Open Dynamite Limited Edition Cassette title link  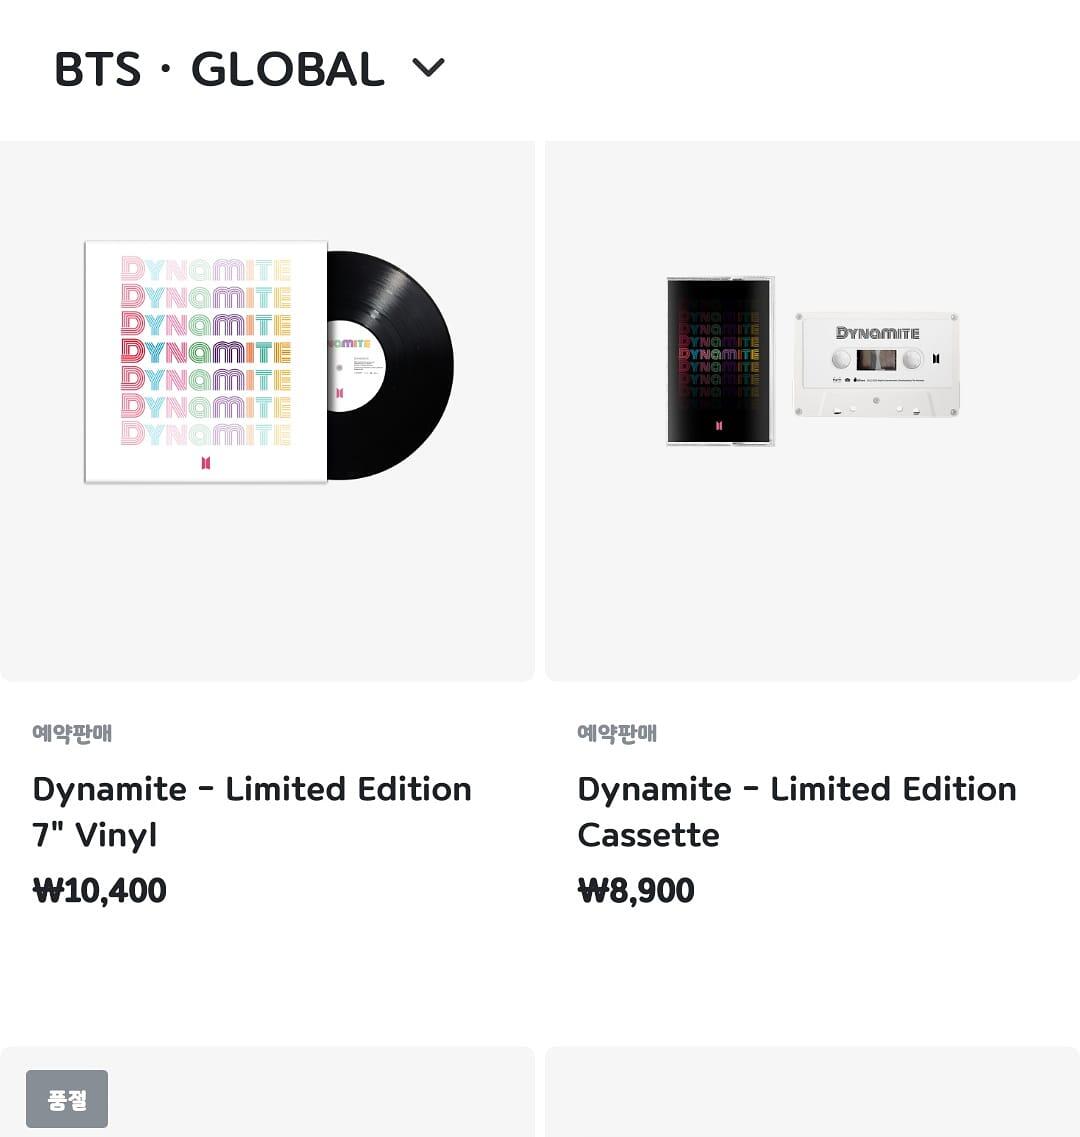point(797,811)
